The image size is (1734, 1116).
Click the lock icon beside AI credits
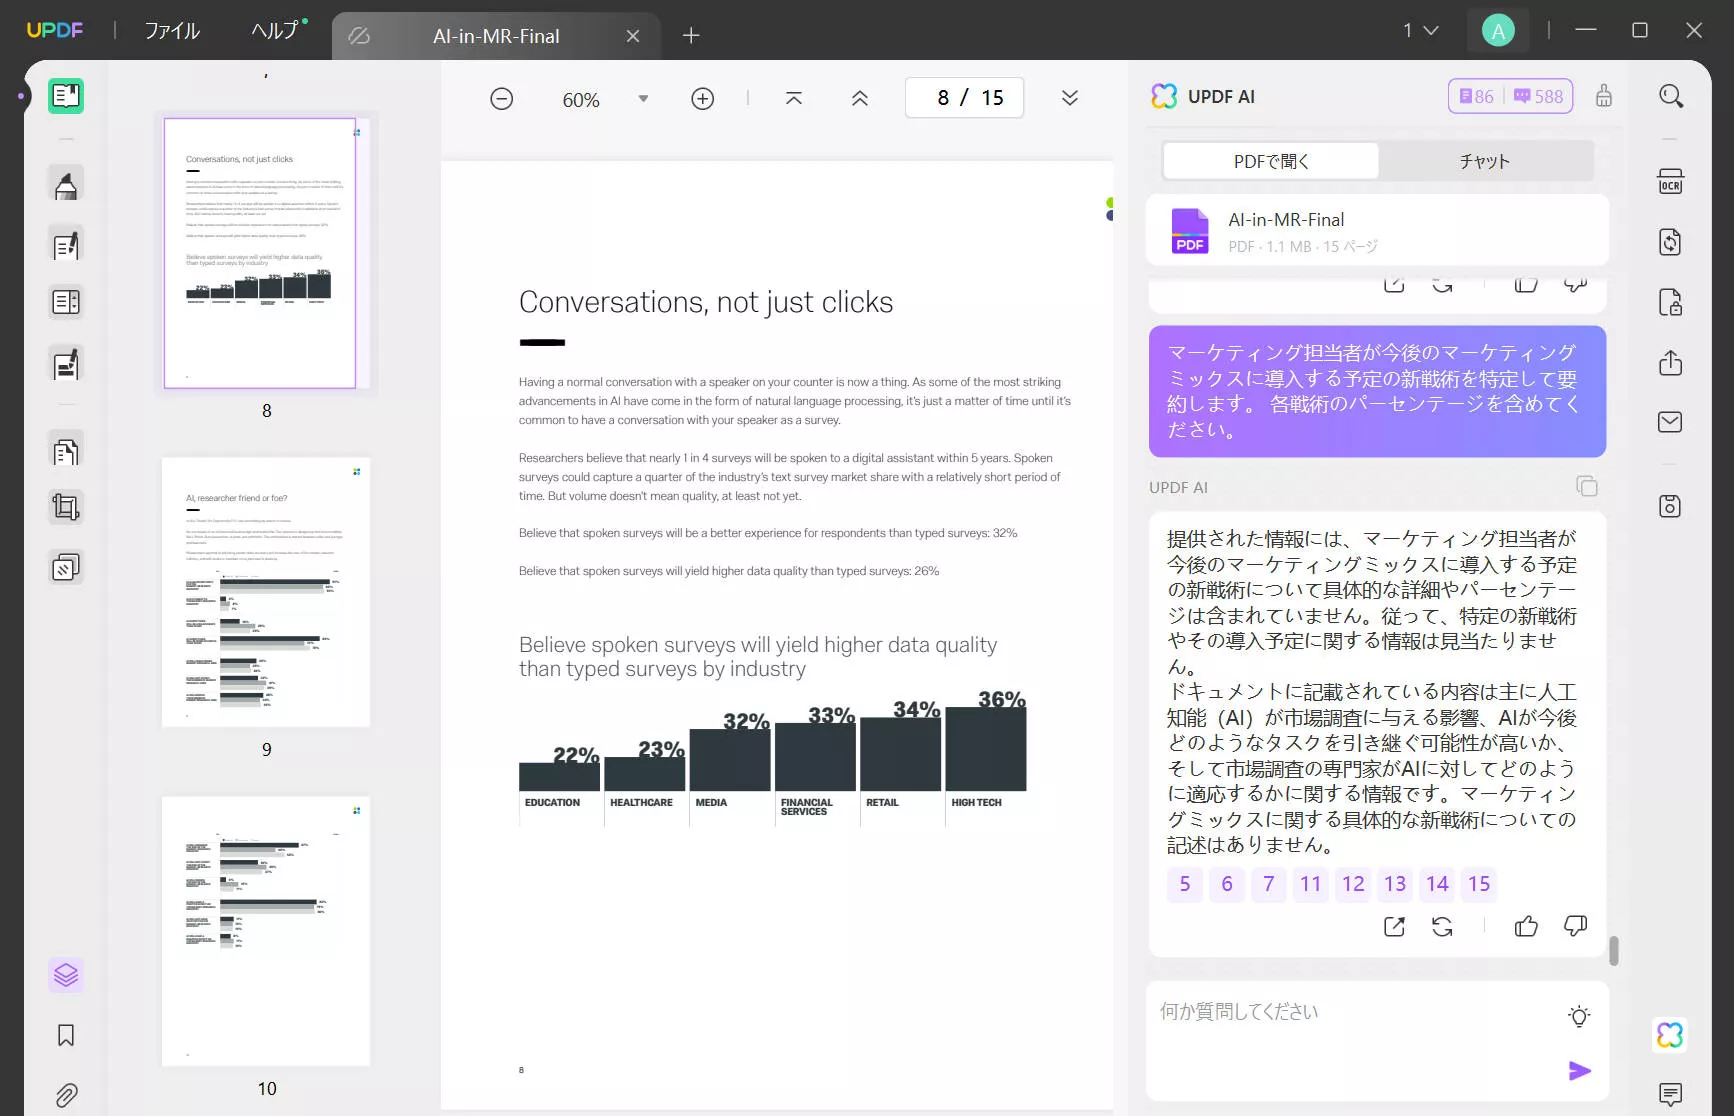tap(1604, 96)
